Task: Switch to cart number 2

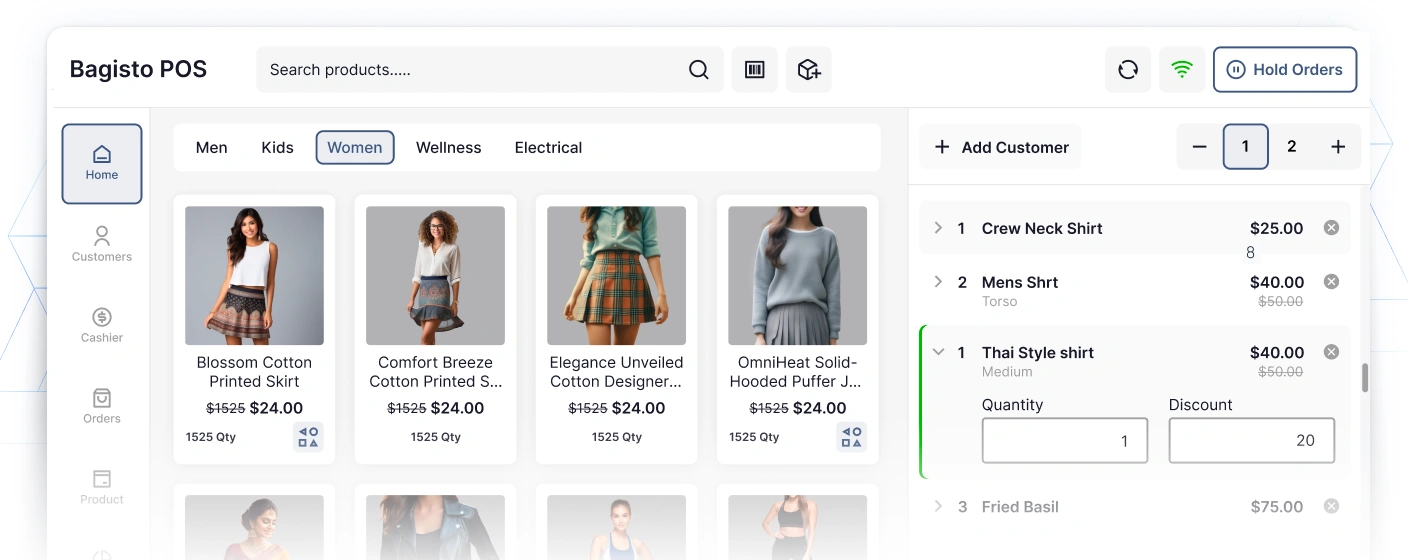Action: click(1292, 147)
